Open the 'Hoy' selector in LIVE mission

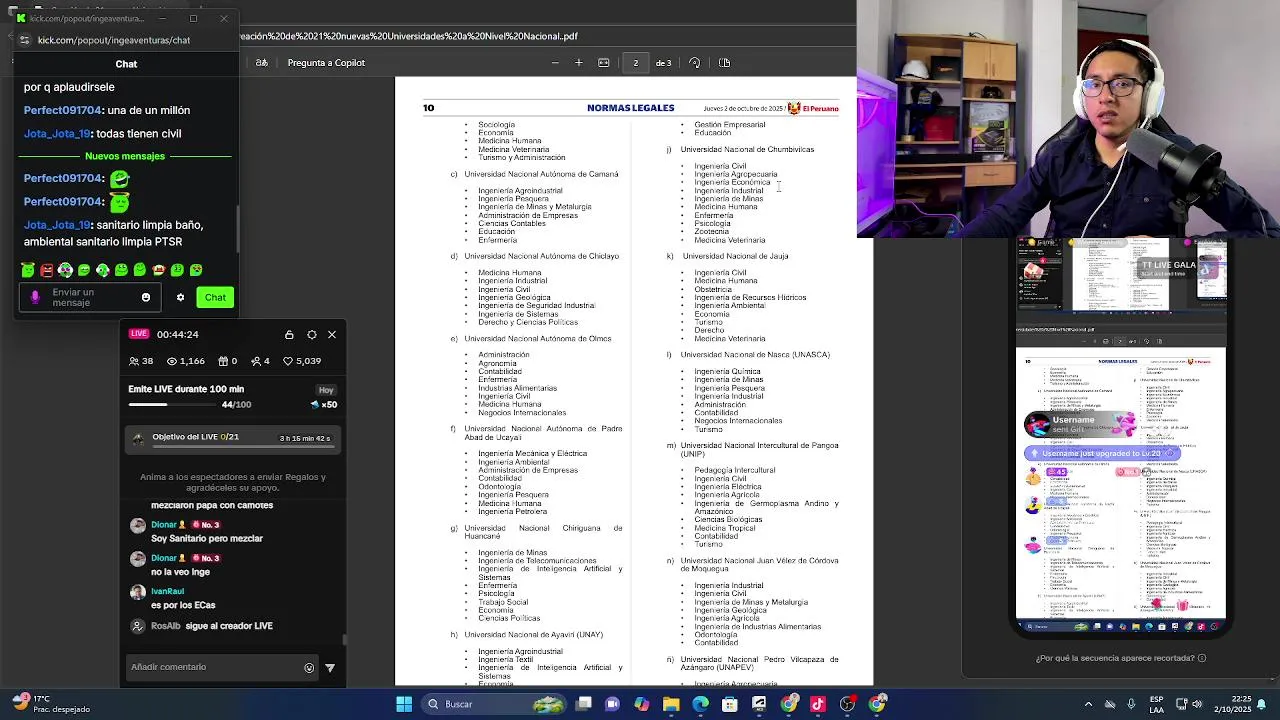[326, 390]
